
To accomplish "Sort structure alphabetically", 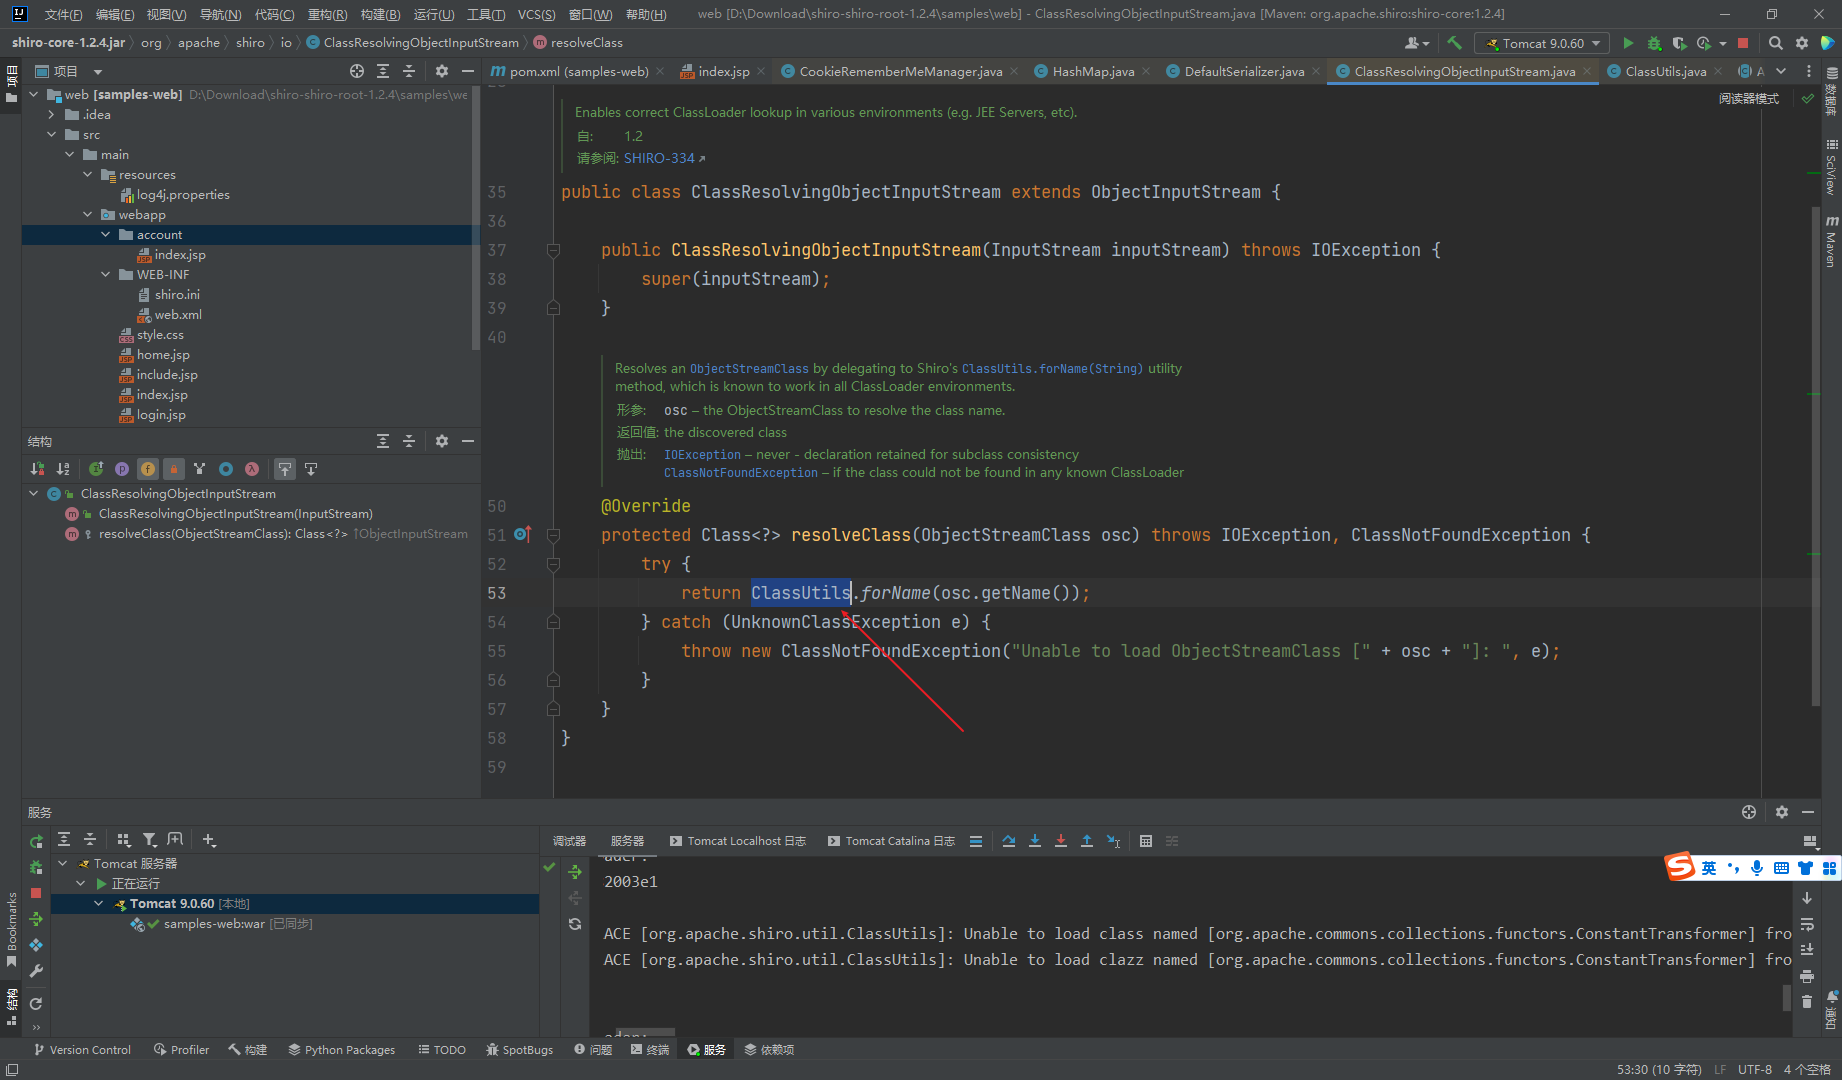I will [63, 468].
